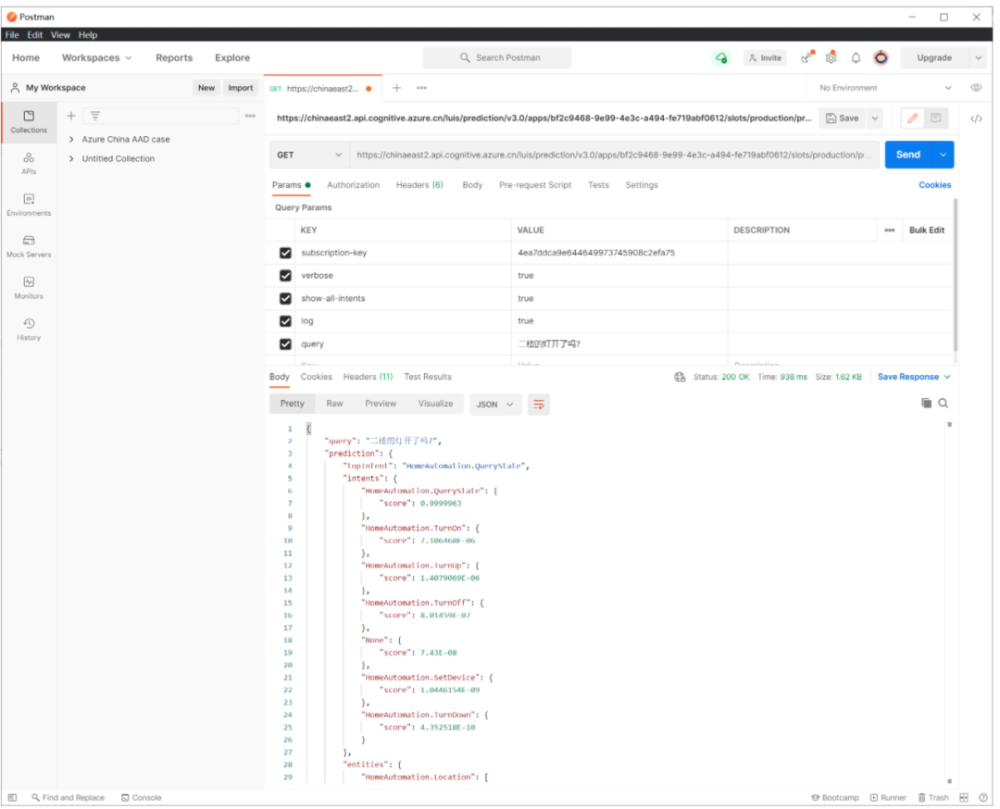The height and width of the screenshot is (809, 1000).
Task: Open the Mock Servers sidebar panel
Action: tap(29, 246)
